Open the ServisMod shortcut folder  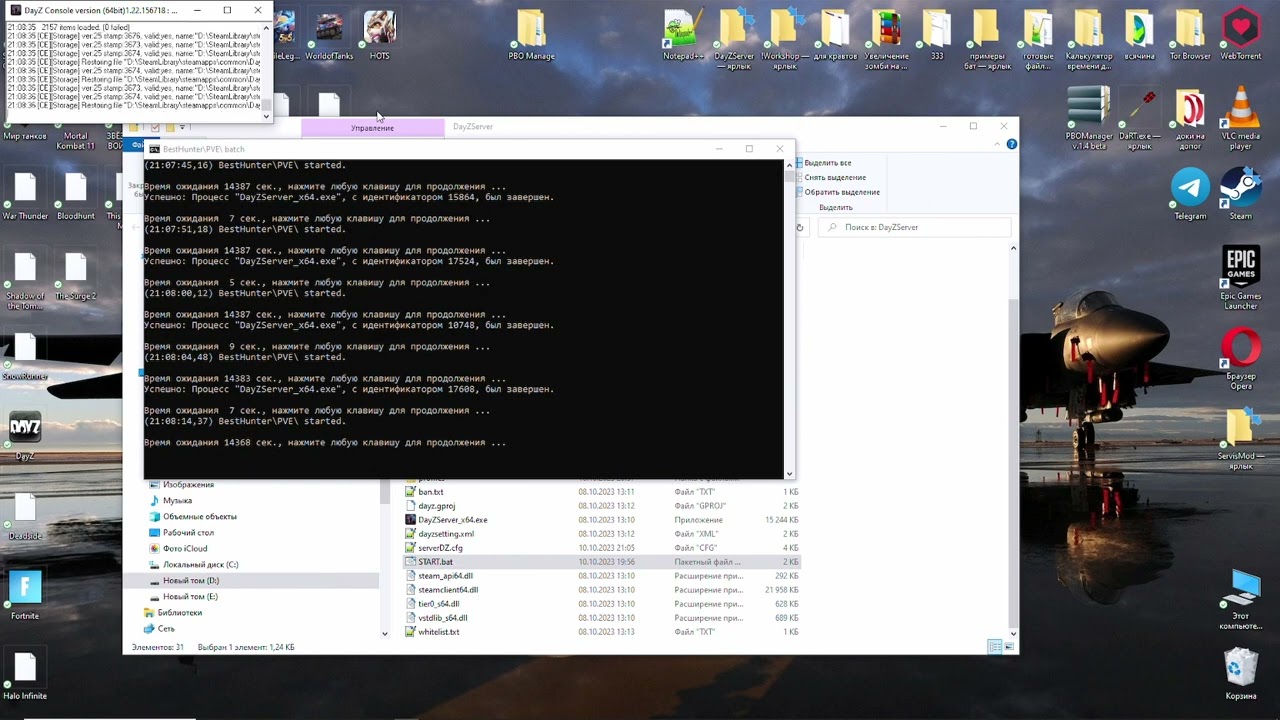(1241, 440)
